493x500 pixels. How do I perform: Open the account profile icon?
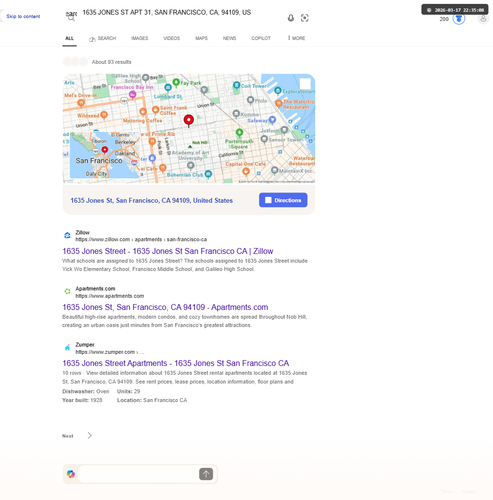tap(483, 19)
